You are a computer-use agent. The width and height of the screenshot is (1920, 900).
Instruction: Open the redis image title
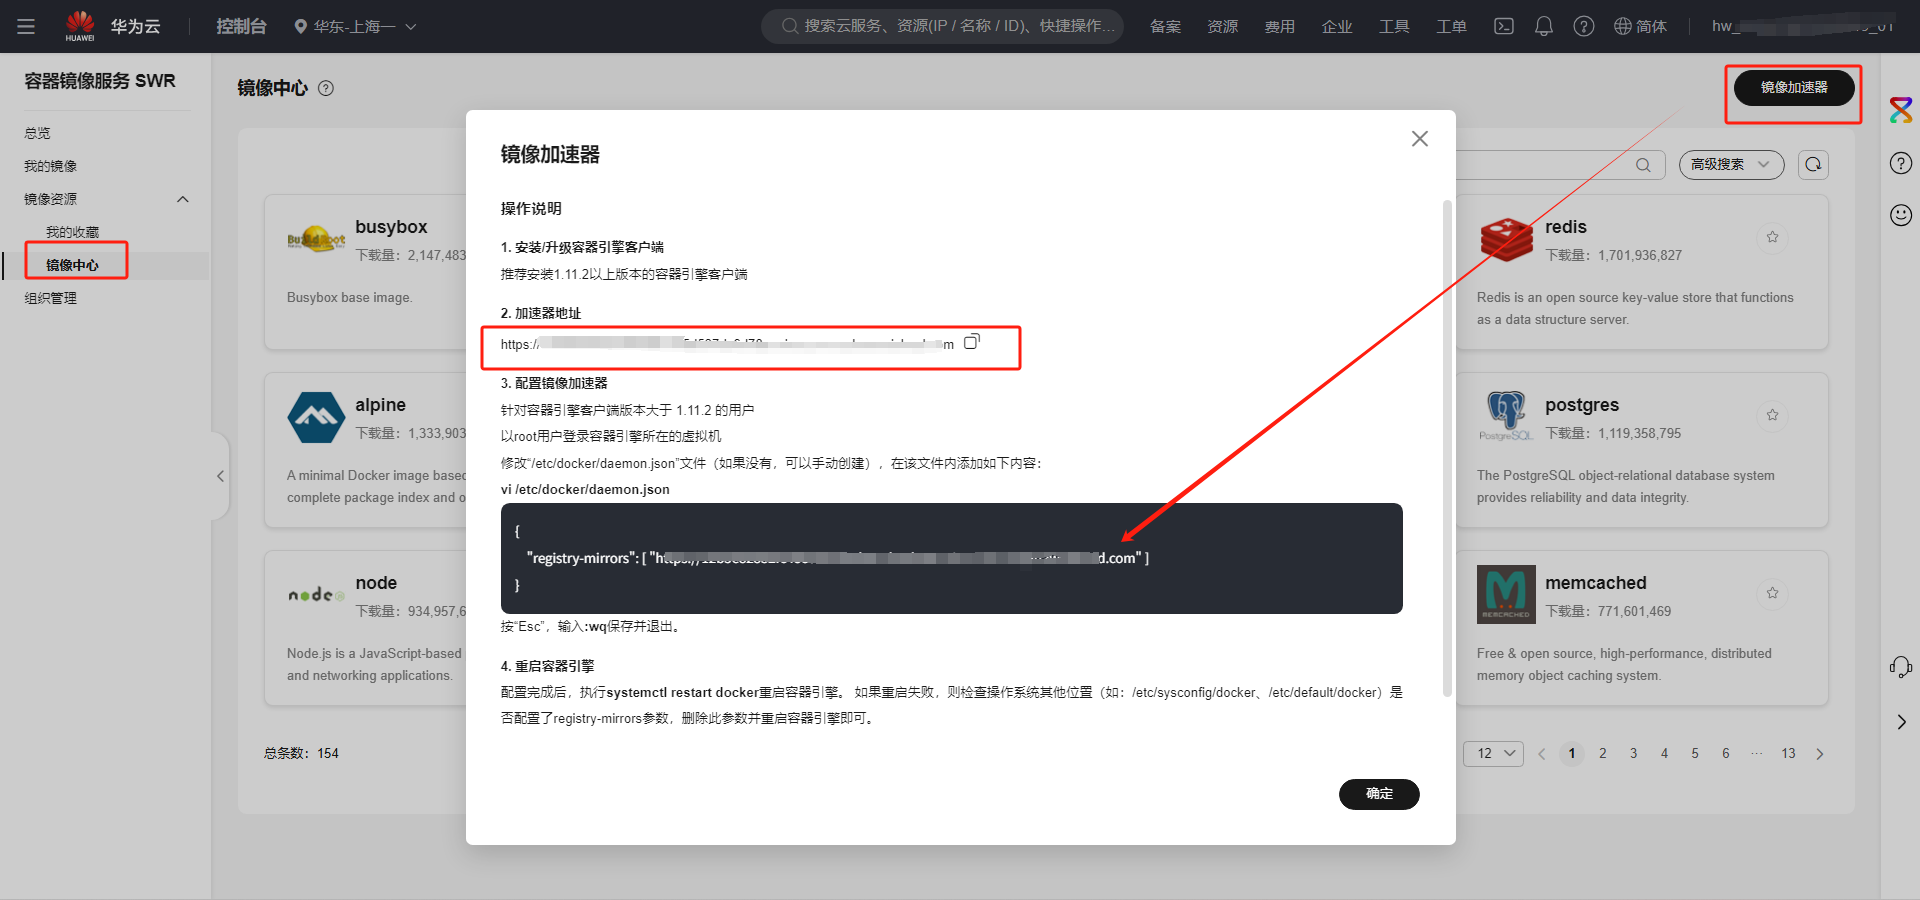[x=1566, y=227]
